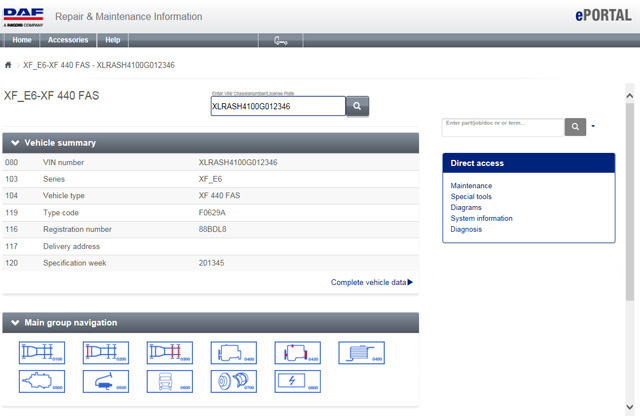This screenshot has height=416, width=640.
Task: Open the 0500 gearbox group icon
Action: tap(41, 381)
